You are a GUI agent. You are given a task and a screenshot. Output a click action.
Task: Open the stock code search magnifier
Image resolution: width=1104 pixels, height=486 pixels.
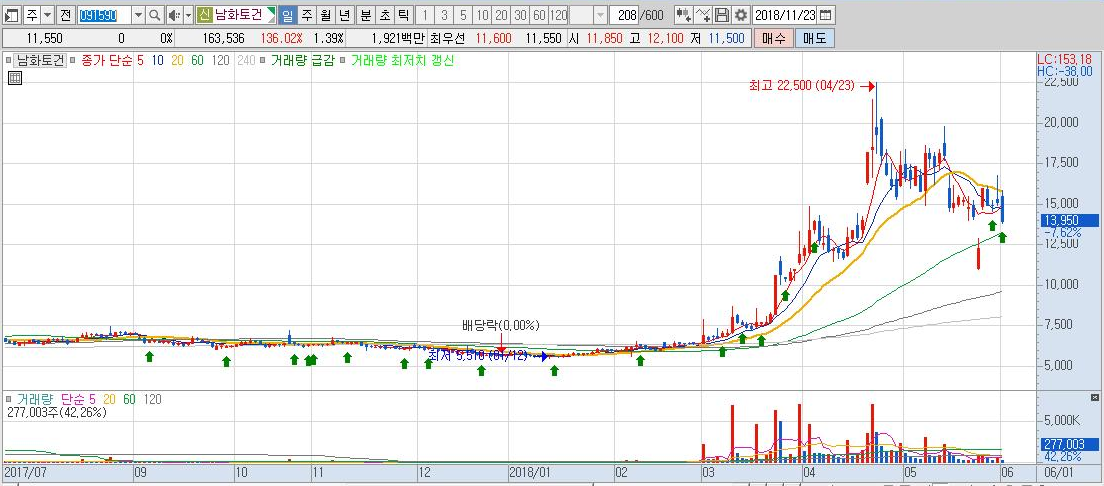coord(154,15)
